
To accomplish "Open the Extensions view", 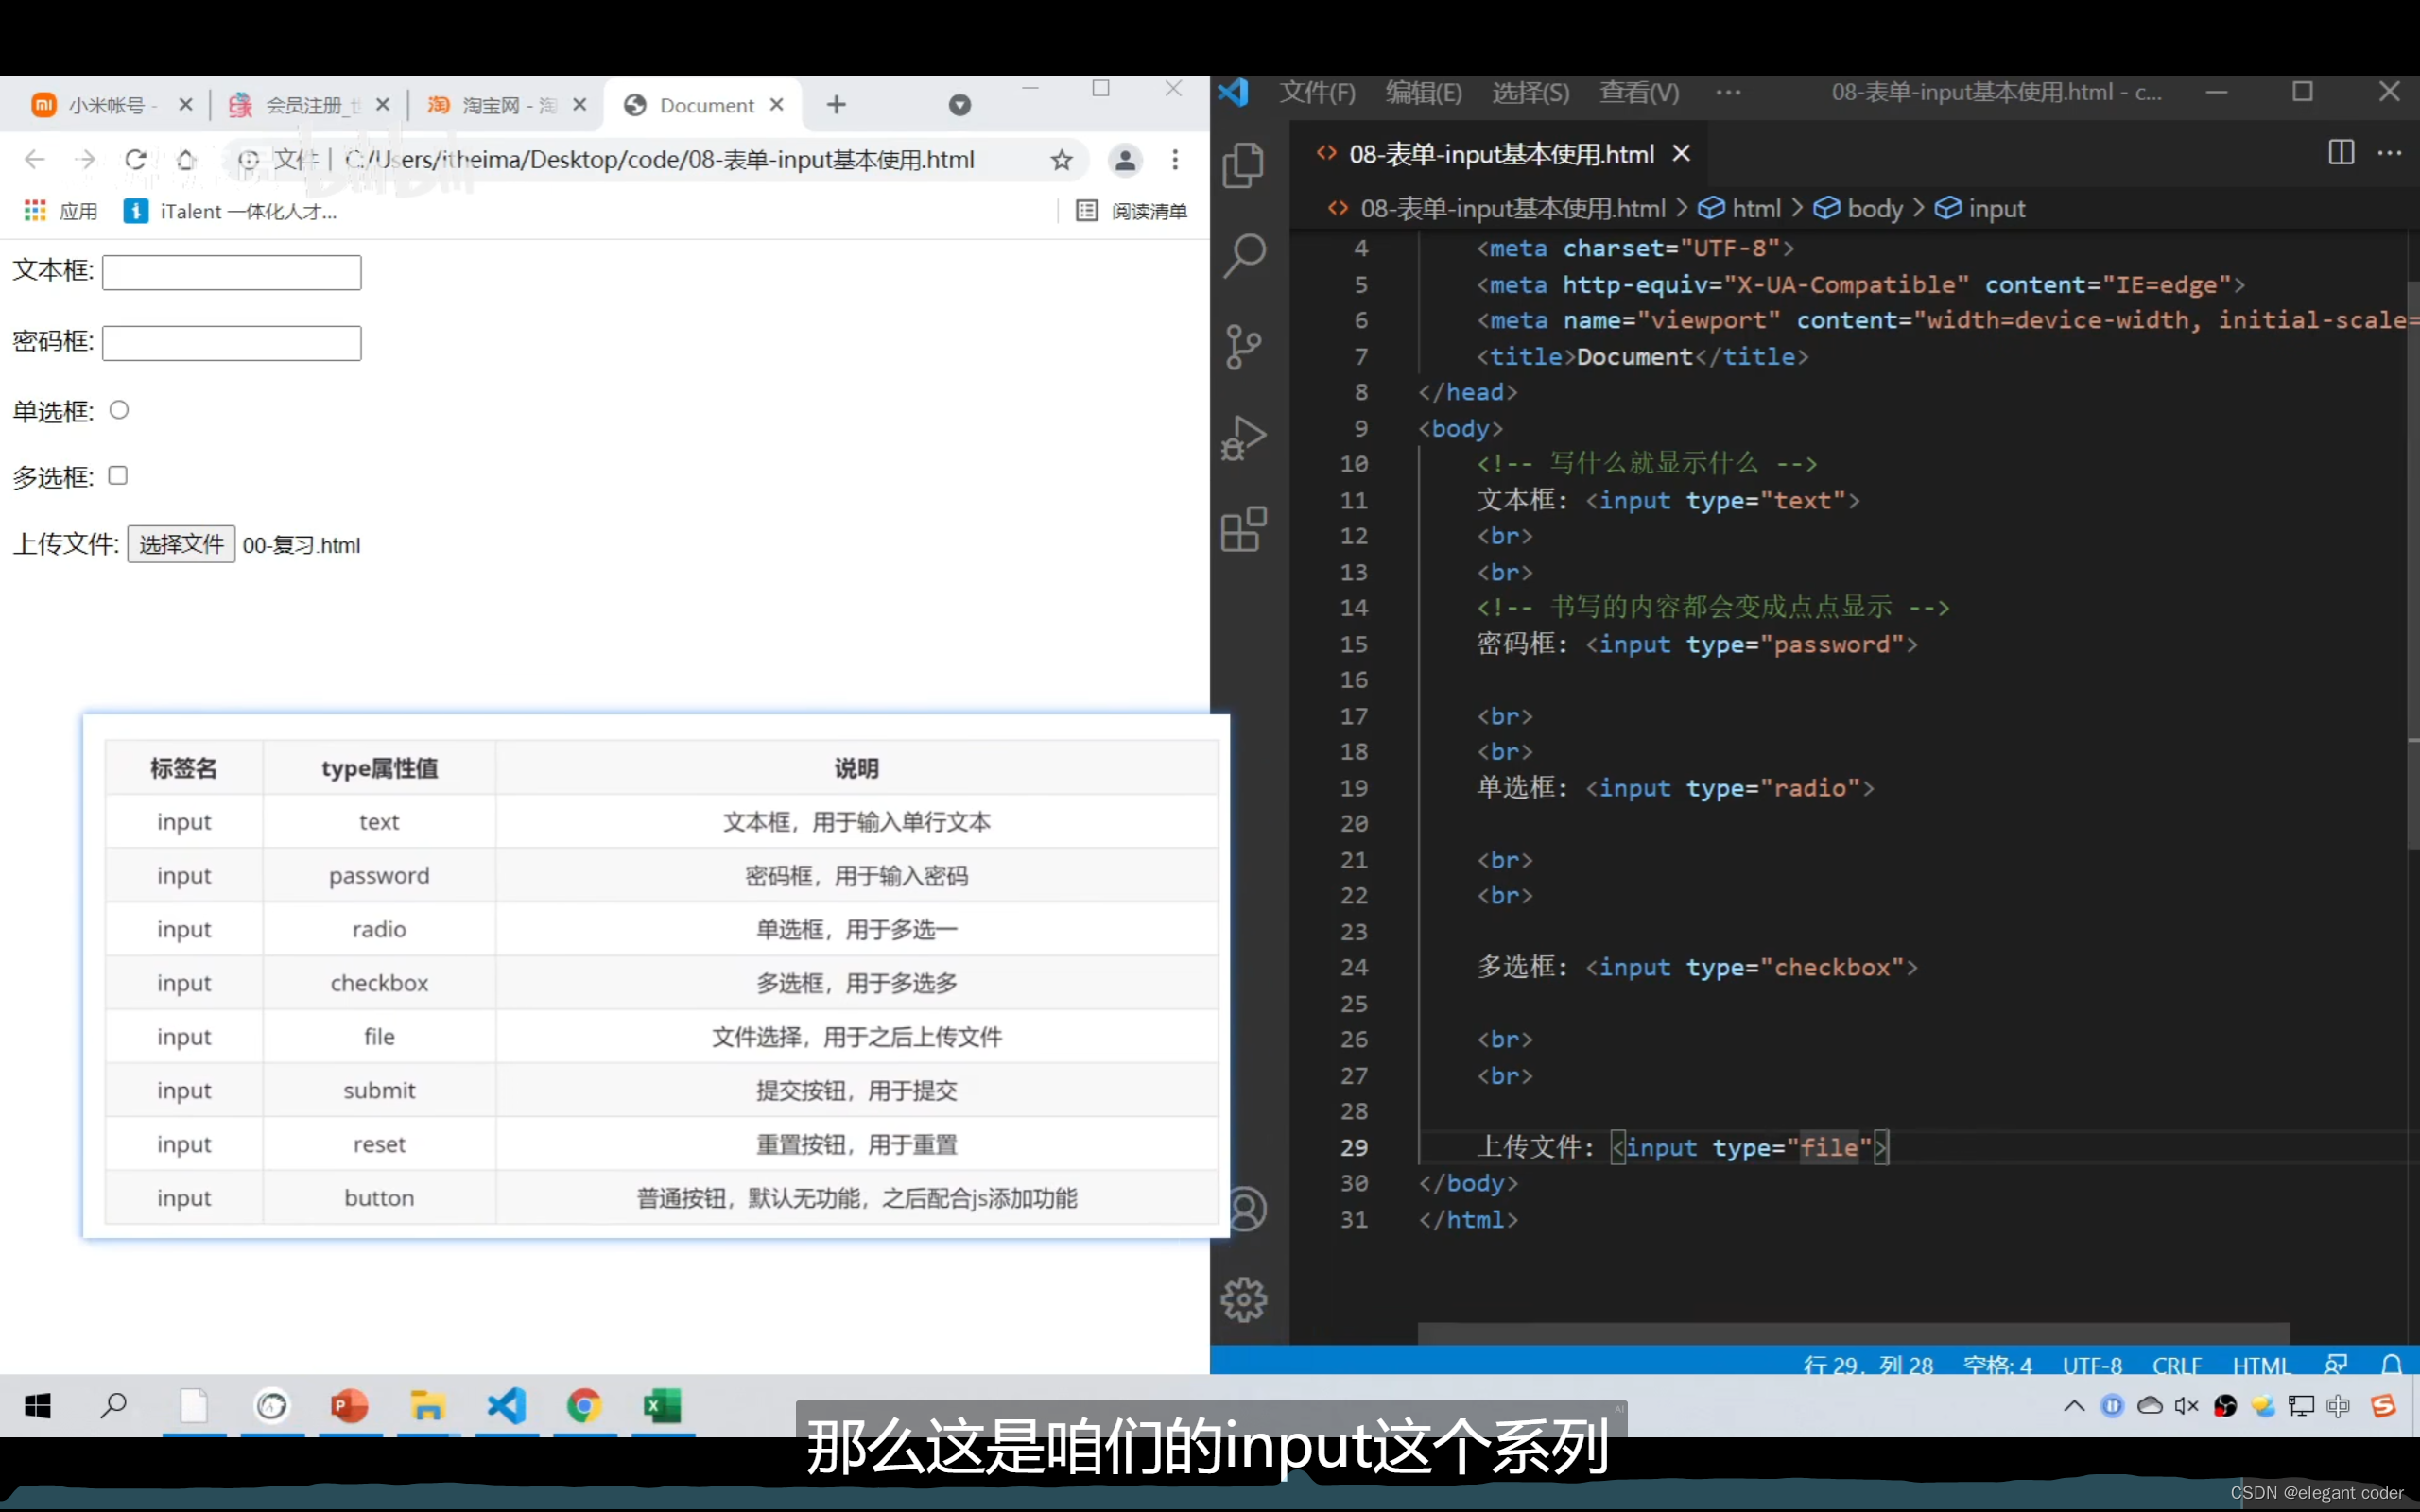I will pos(1244,529).
